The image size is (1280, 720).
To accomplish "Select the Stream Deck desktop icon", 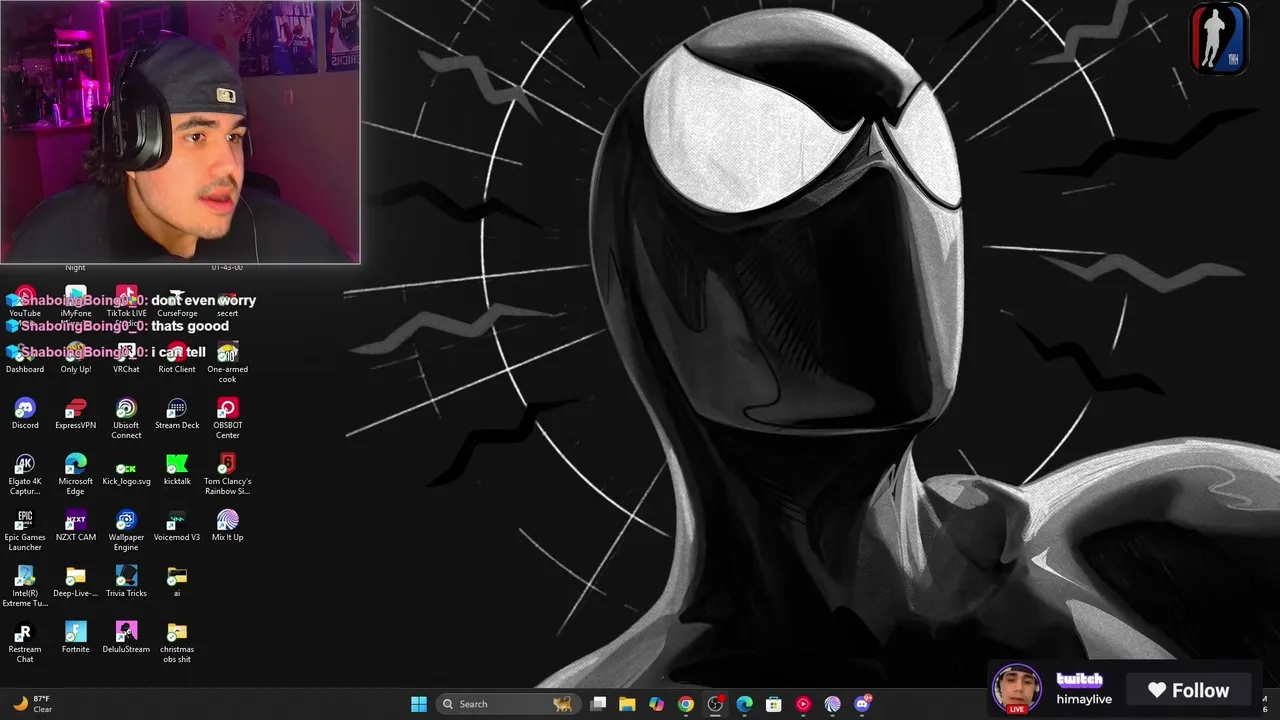I will pos(177,414).
